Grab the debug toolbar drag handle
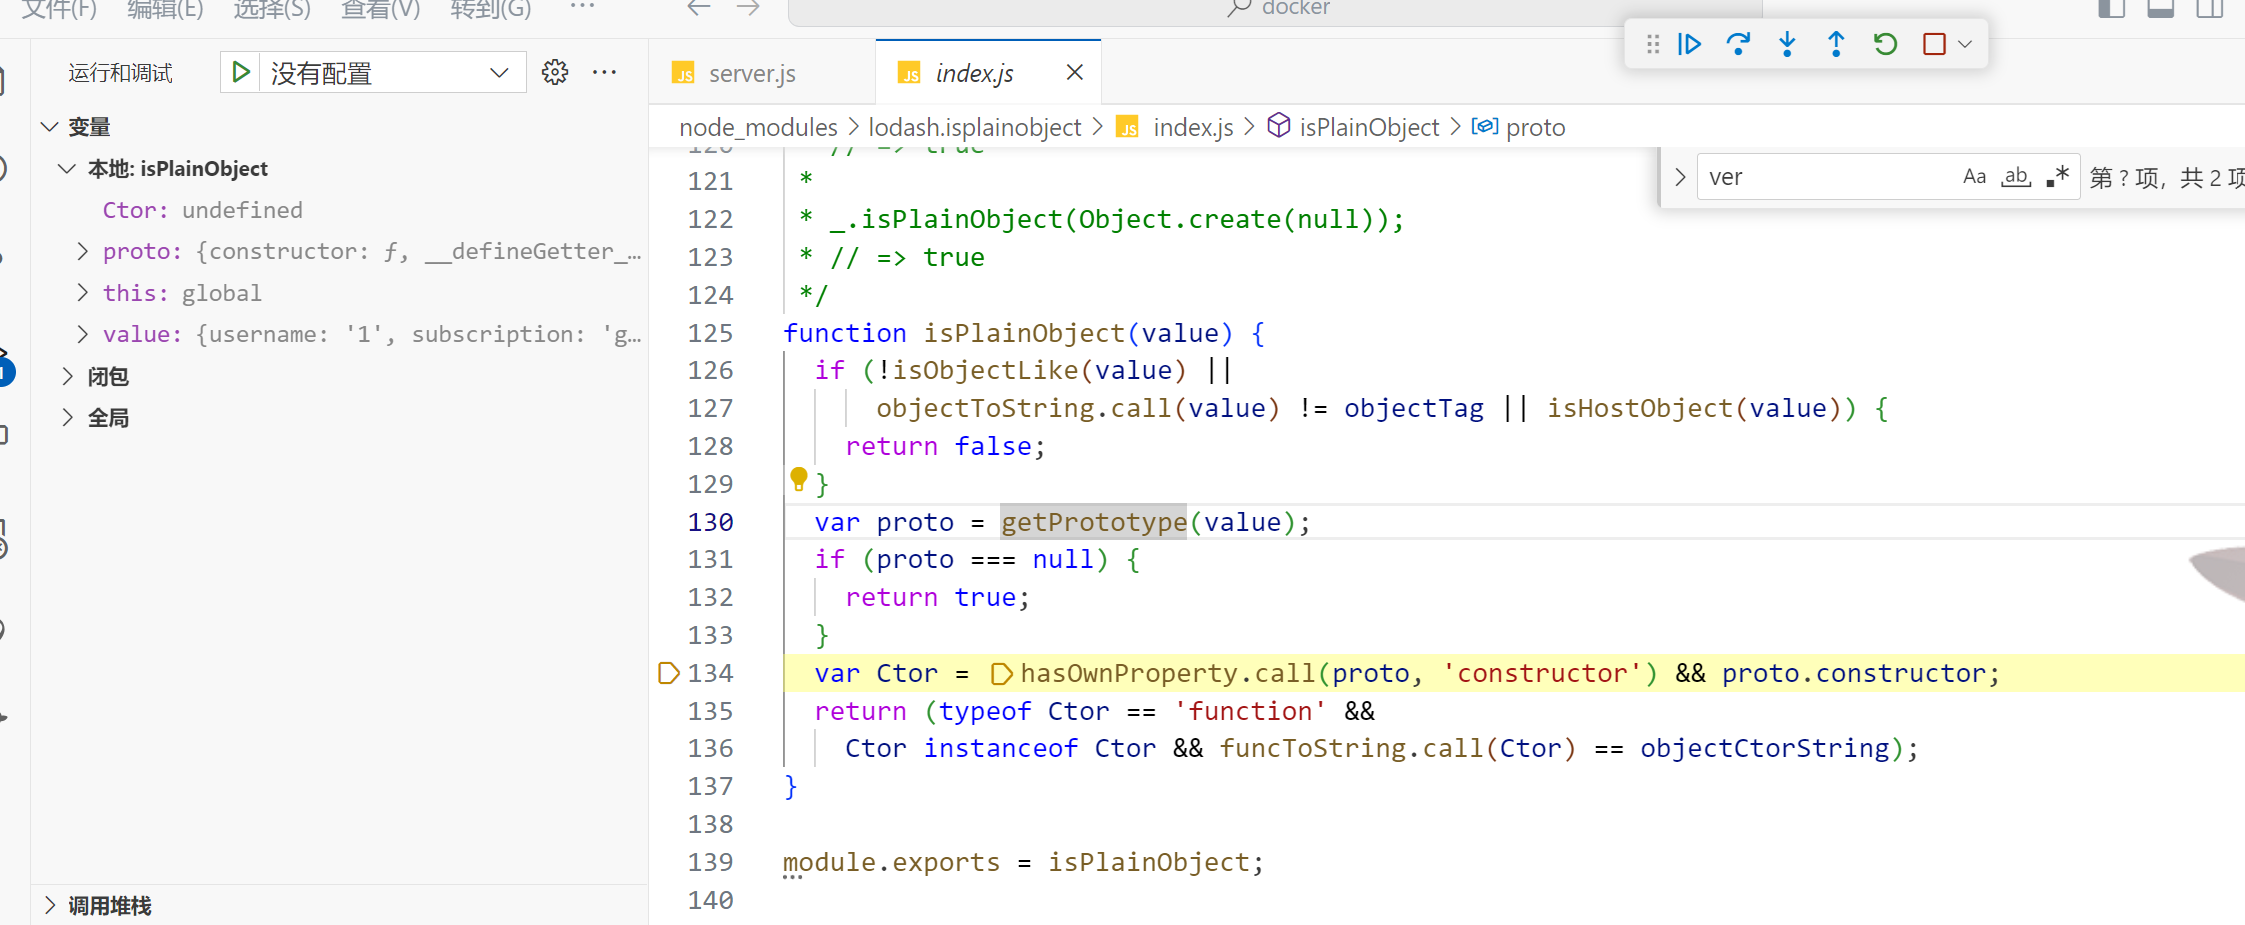 coord(1652,44)
